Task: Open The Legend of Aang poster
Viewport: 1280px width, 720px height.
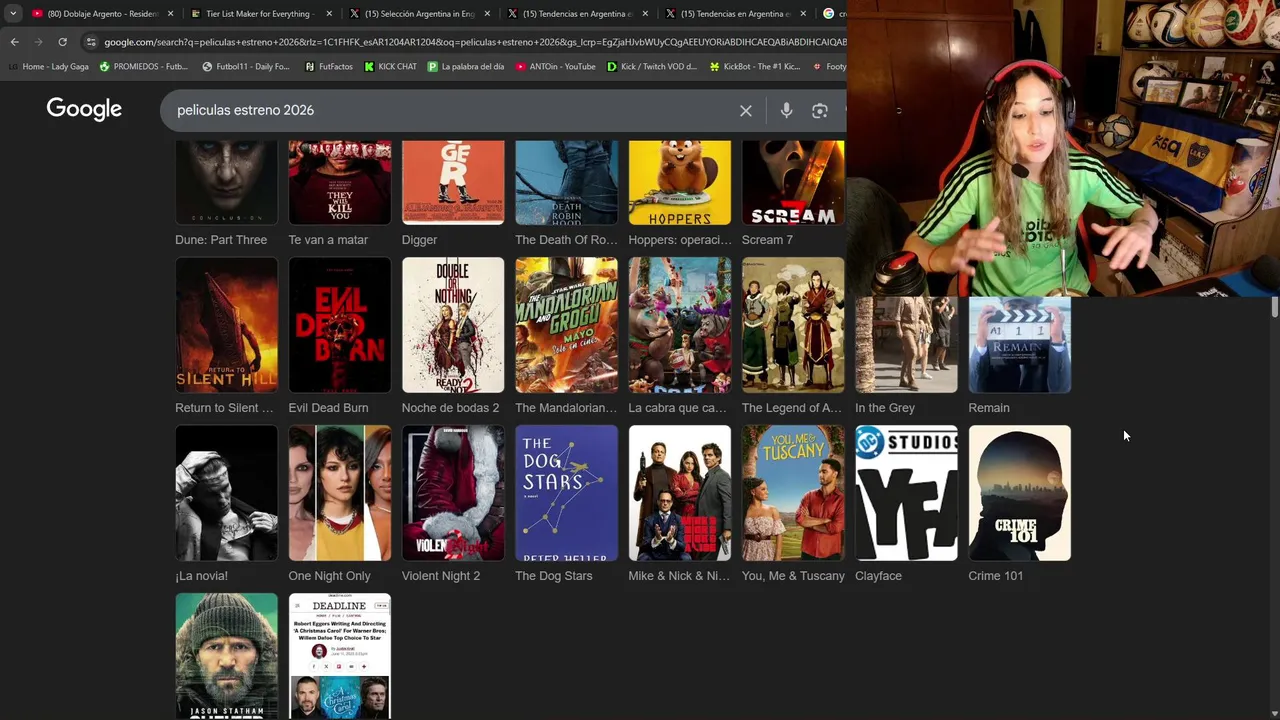Action: tap(793, 325)
